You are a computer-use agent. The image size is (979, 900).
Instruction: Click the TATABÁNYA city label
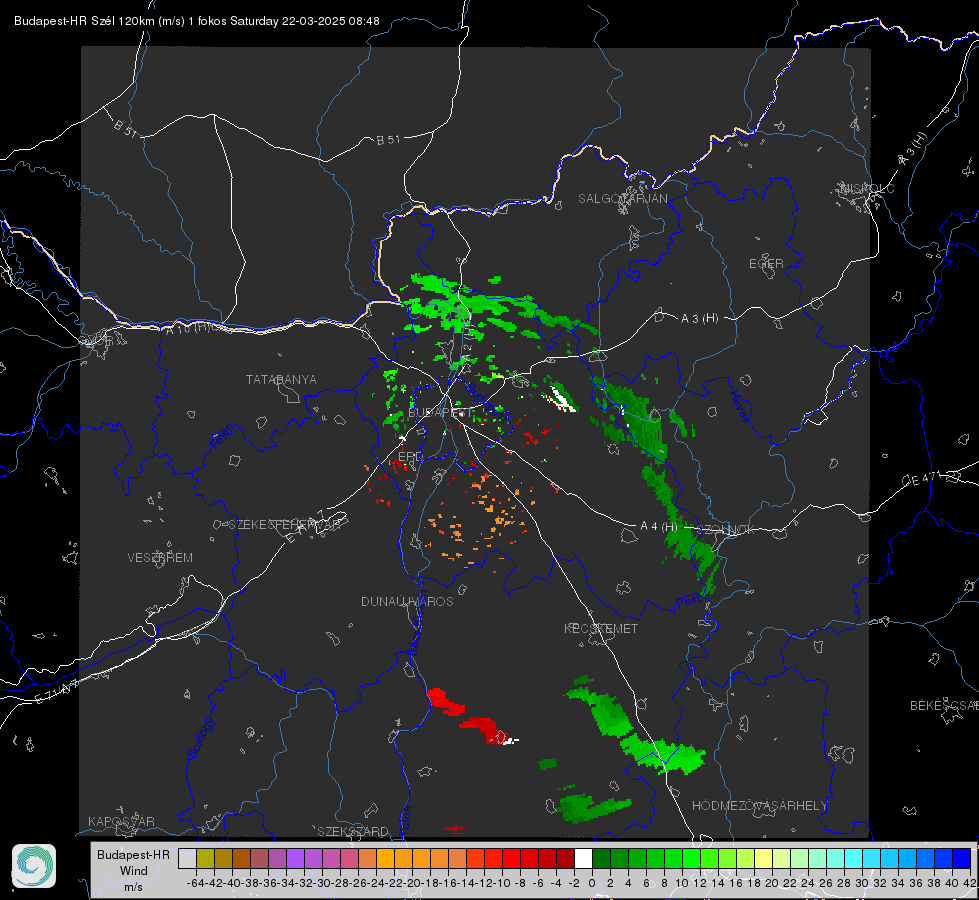tap(281, 380)
